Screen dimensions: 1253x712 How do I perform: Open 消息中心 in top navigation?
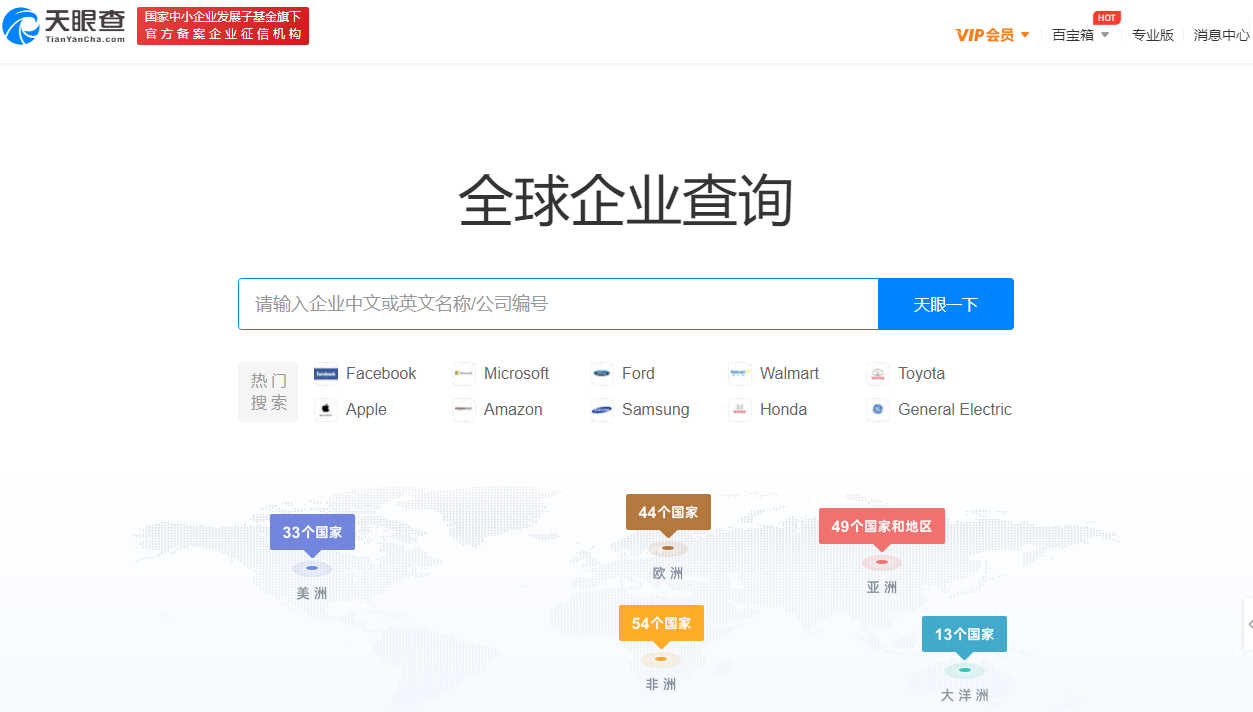(1221, 35)
